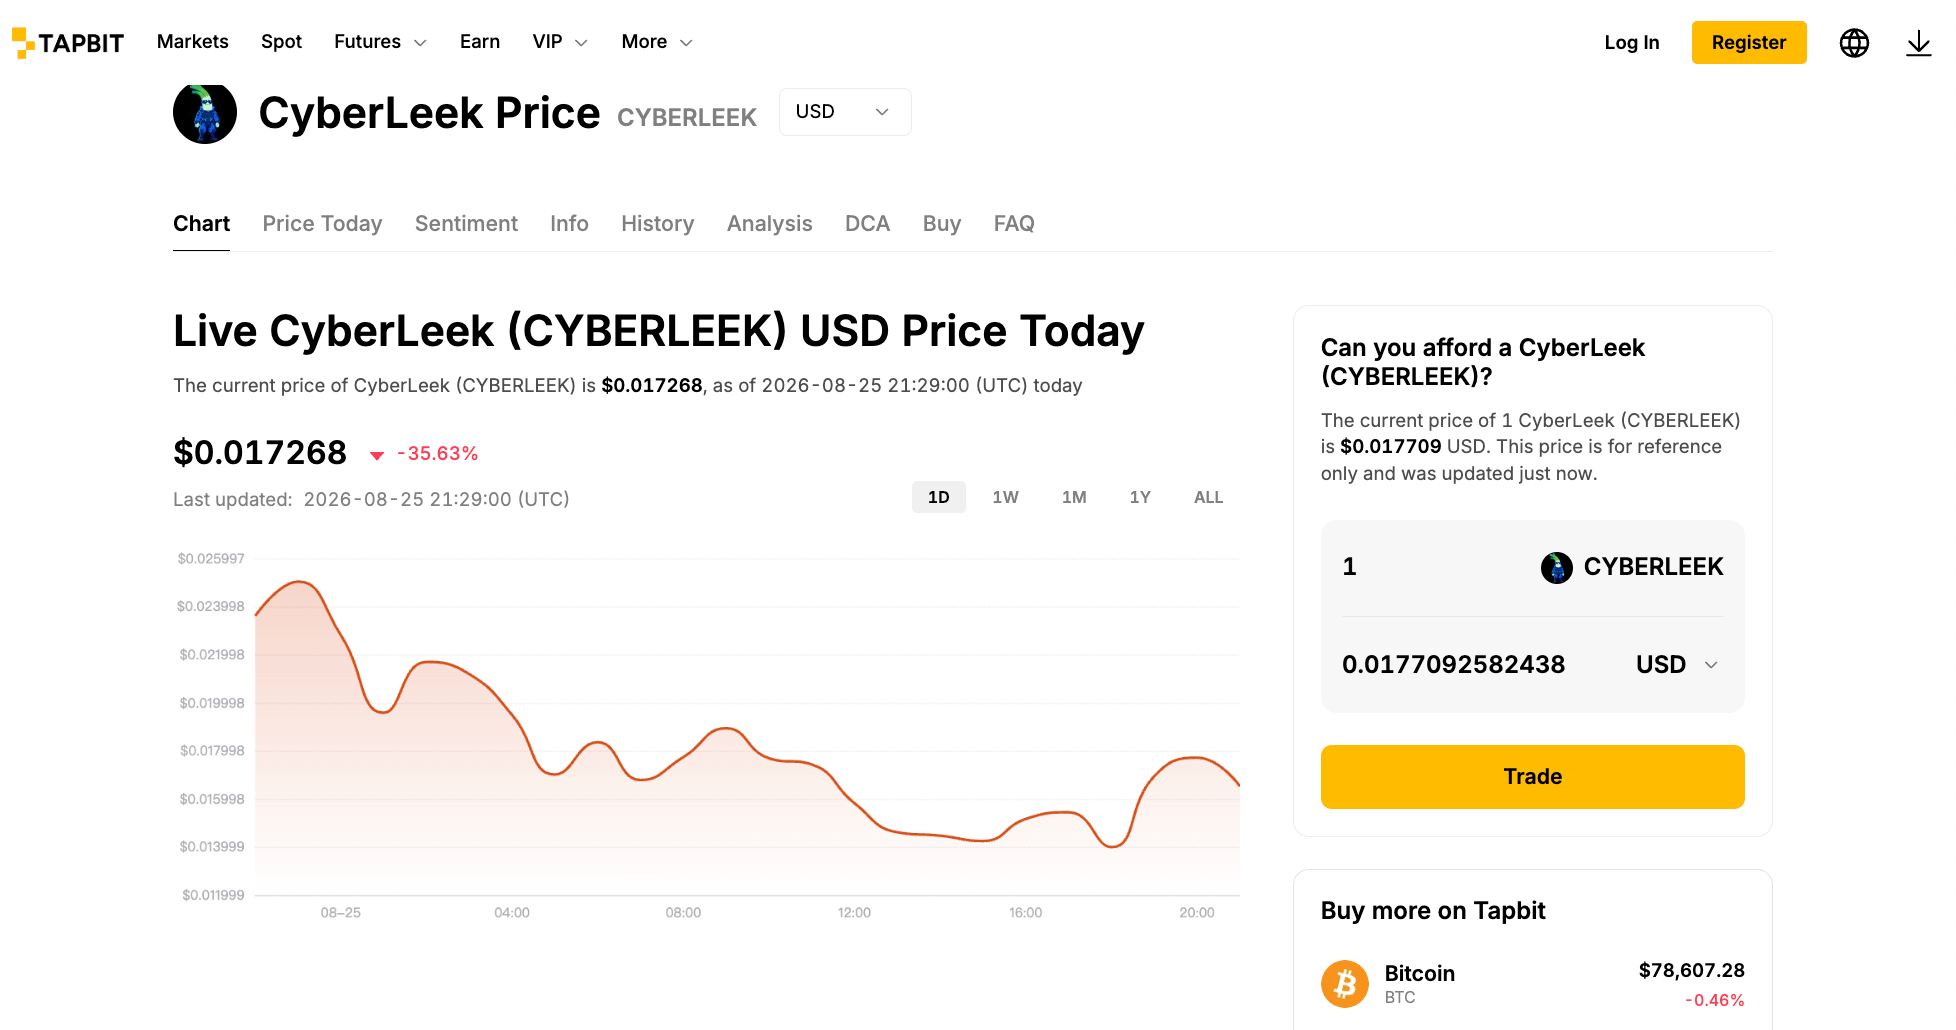Click the Trade button
The width and height of the screenshot is (1956, 1030).
pyautogui.click(x=1532, y=777)
